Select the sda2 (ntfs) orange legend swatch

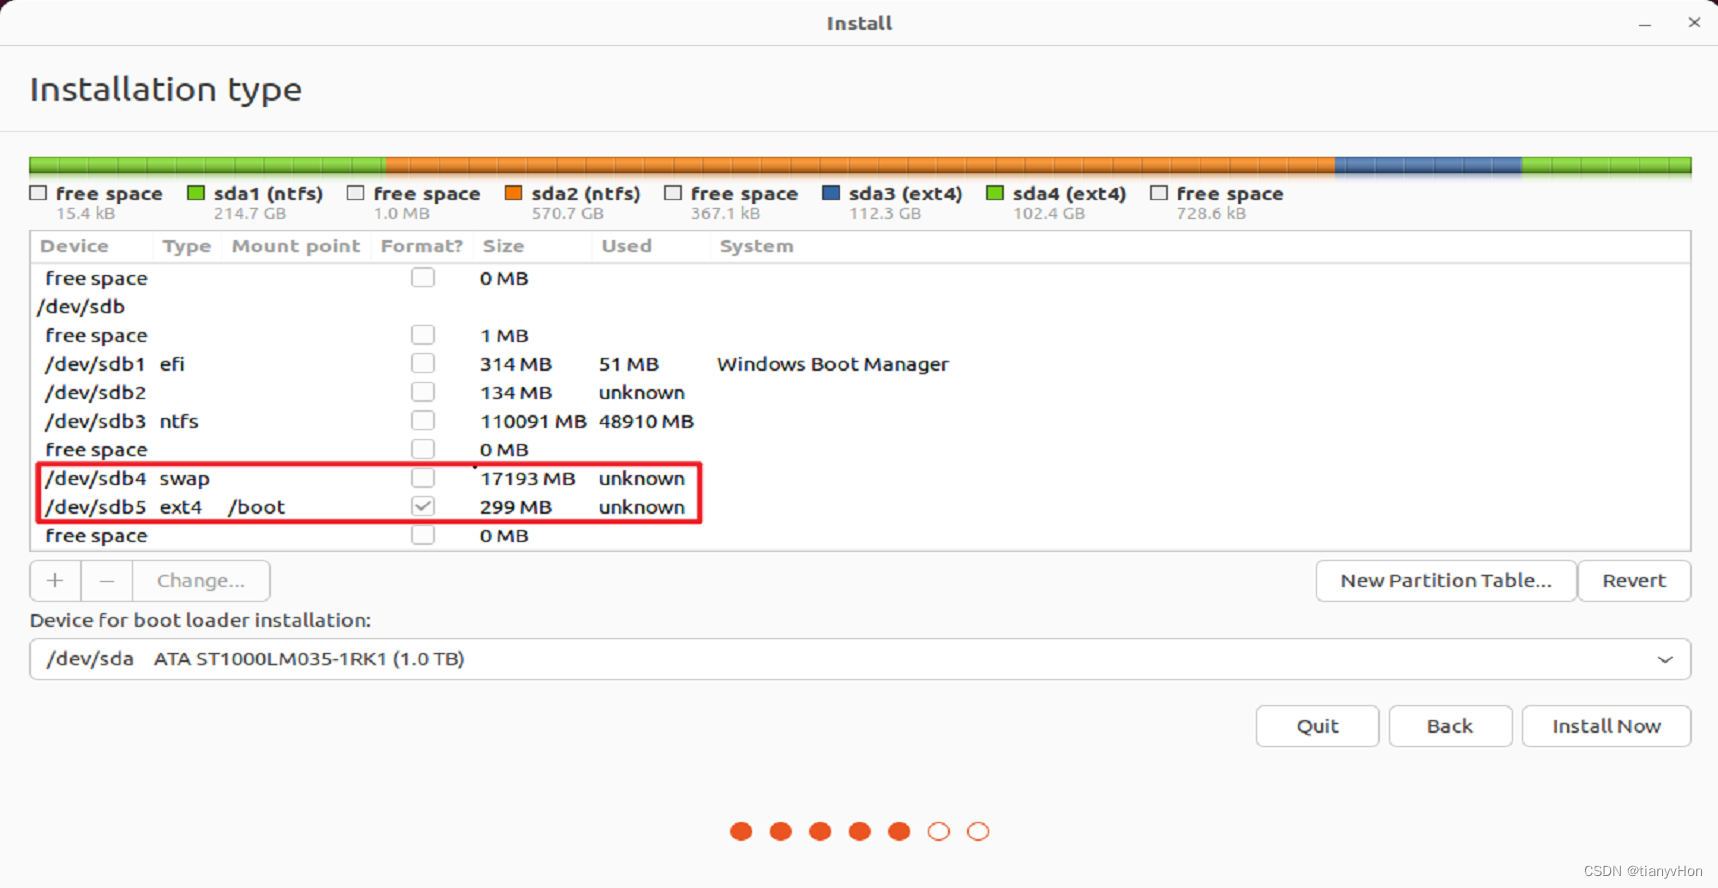tap(514, 193)
